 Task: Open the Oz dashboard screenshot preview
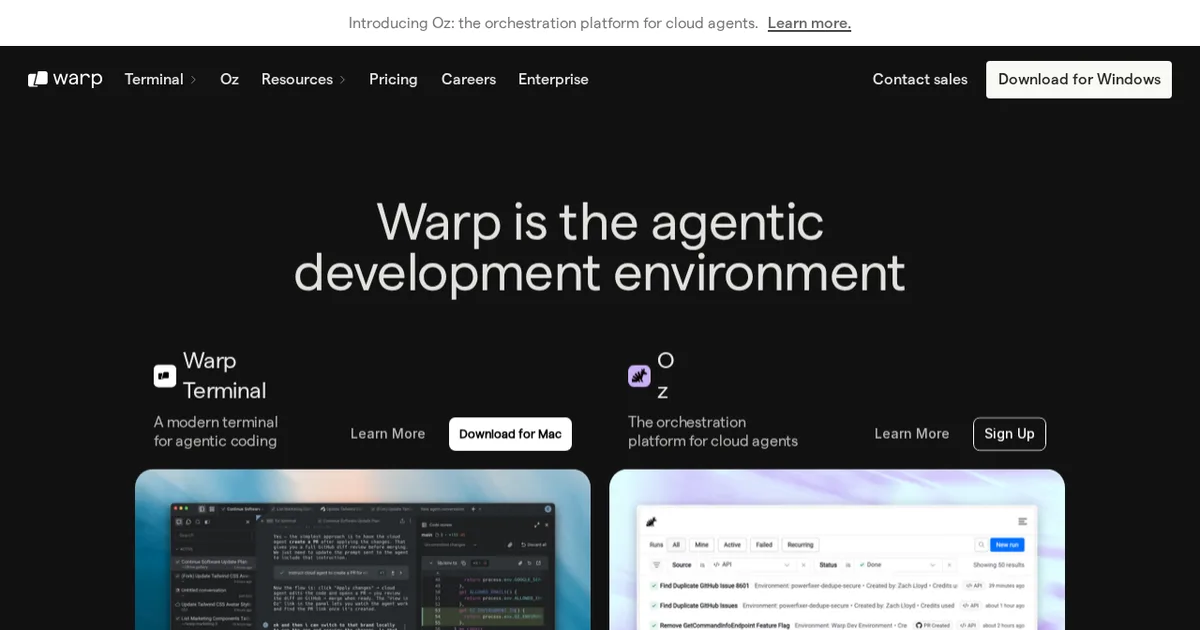pyautogui.click(x=837, y=550)
